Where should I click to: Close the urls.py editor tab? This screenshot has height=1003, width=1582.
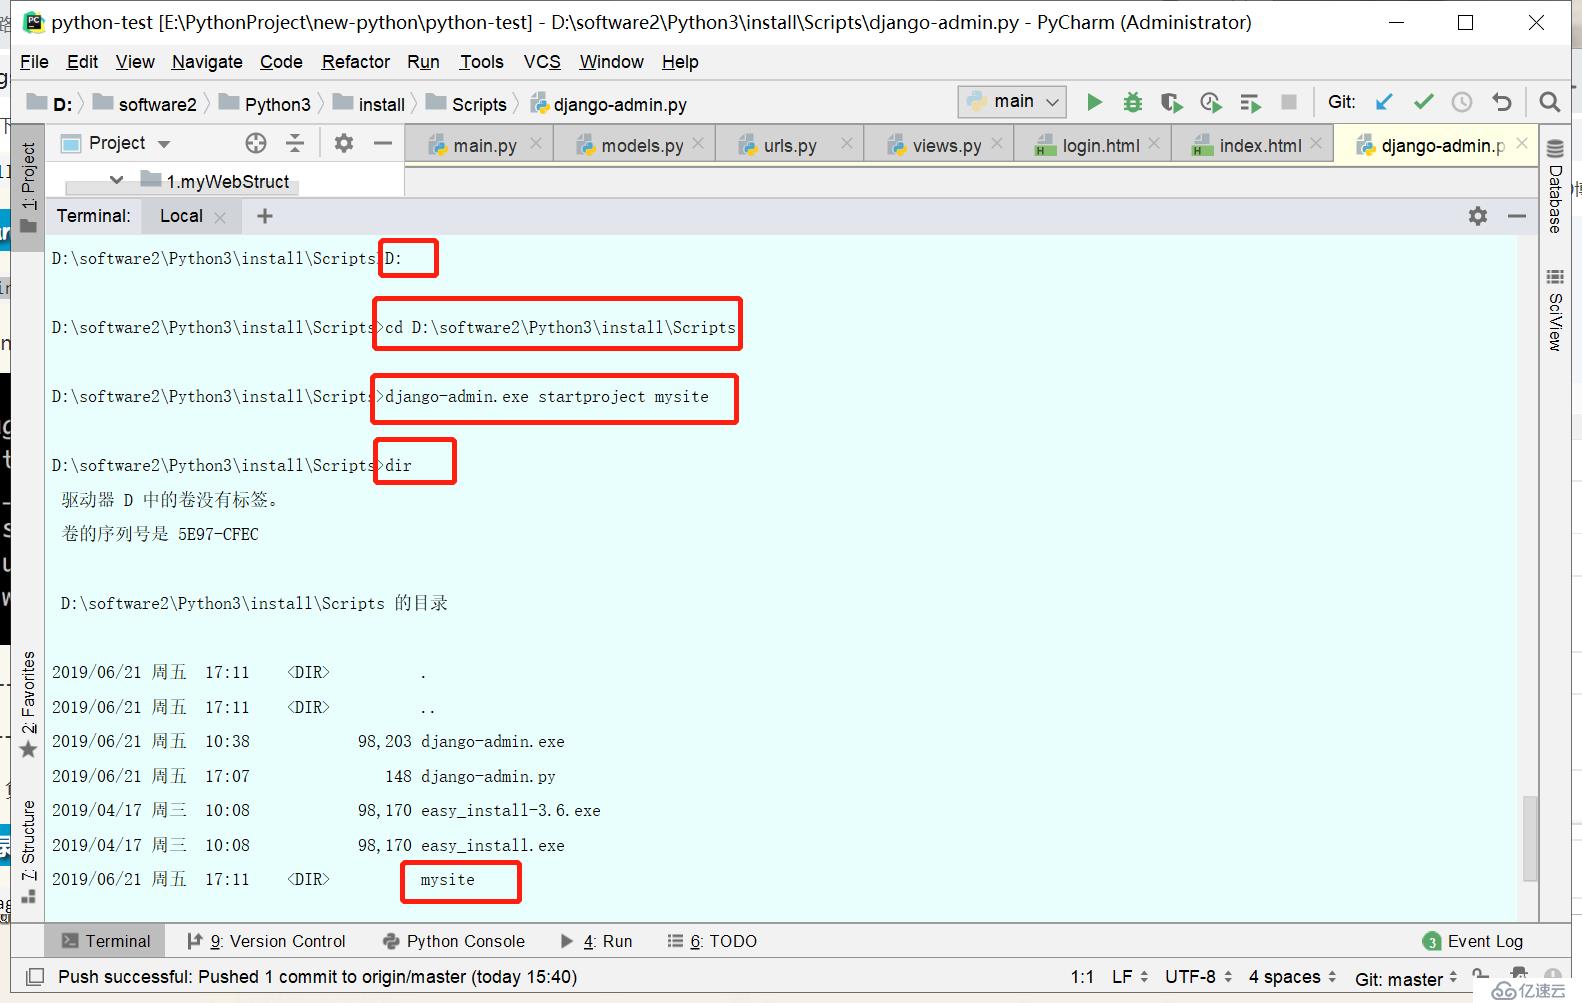[847, 144]
